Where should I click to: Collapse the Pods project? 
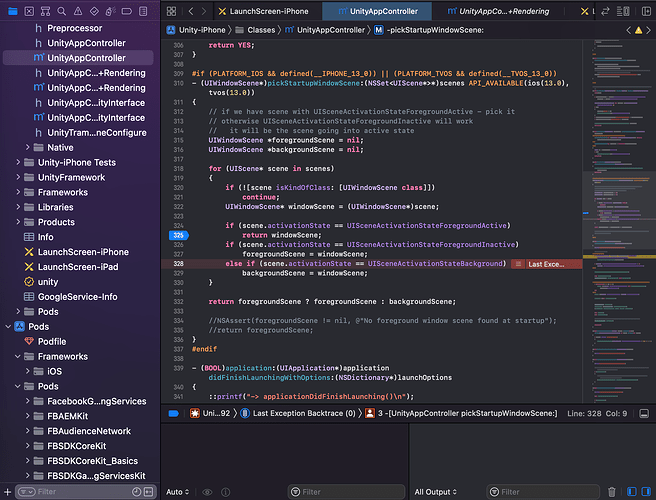8,327
